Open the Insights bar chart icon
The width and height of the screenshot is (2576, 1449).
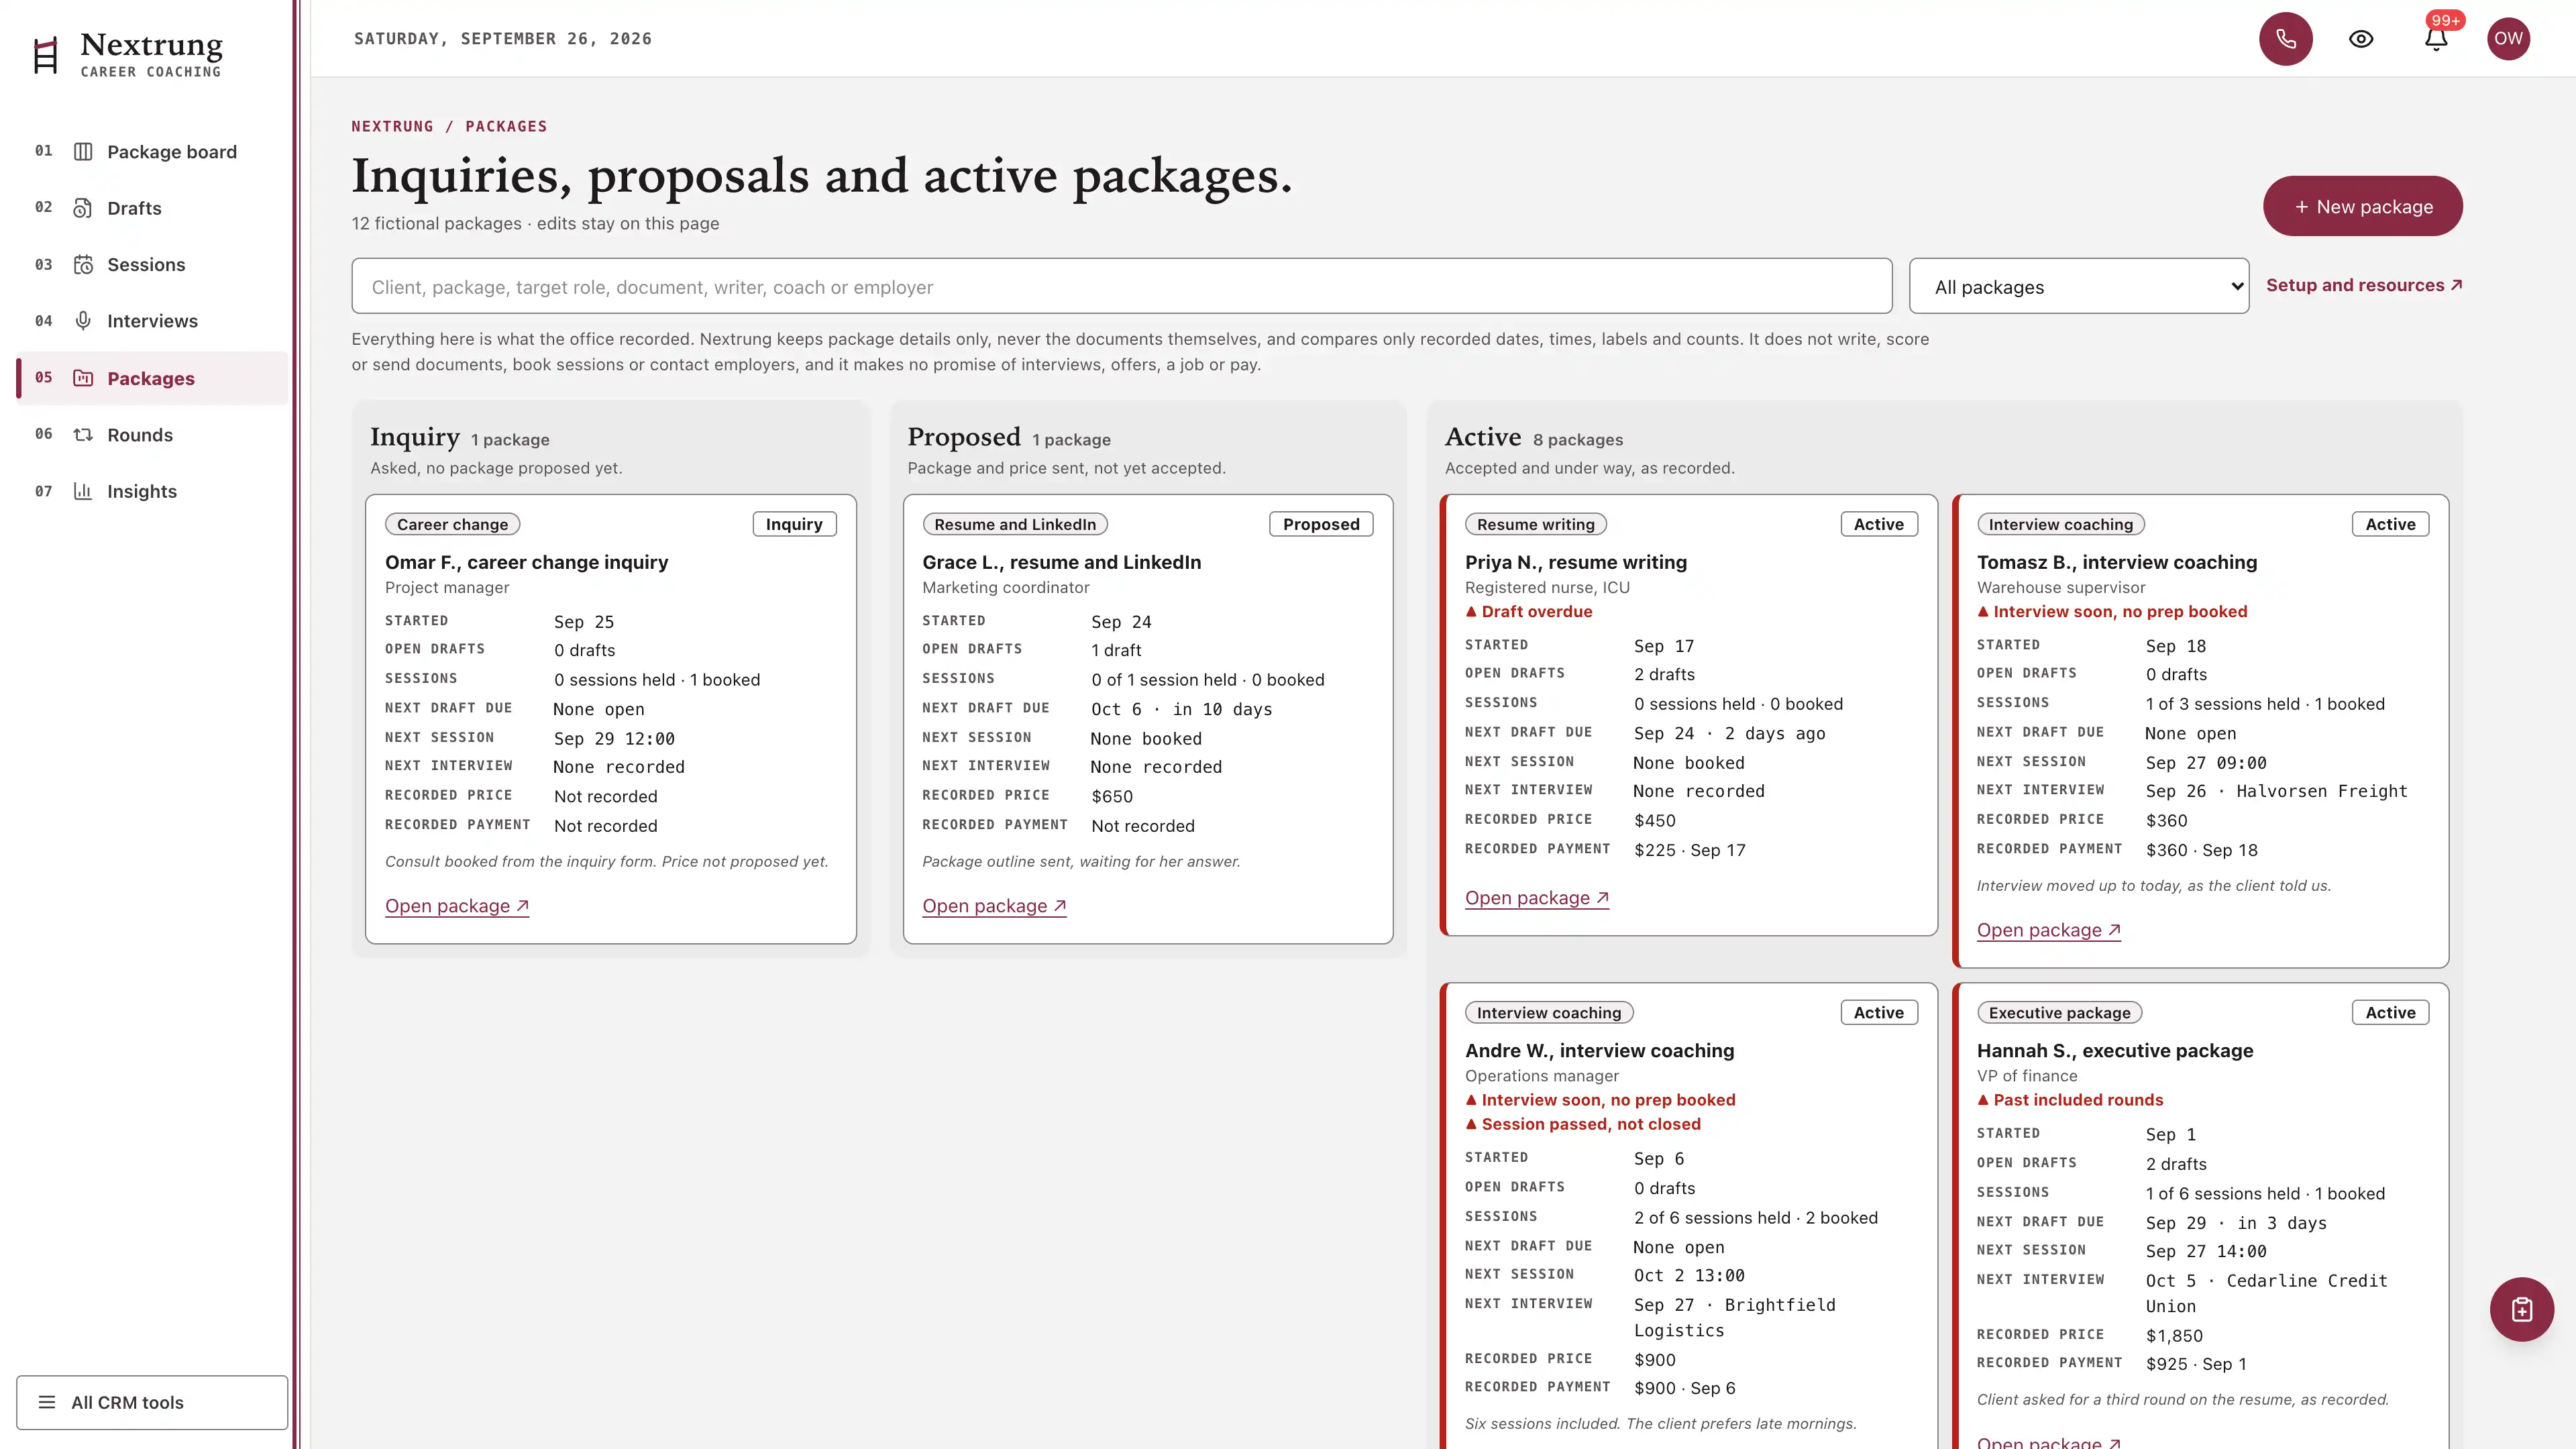click(83, 491)
